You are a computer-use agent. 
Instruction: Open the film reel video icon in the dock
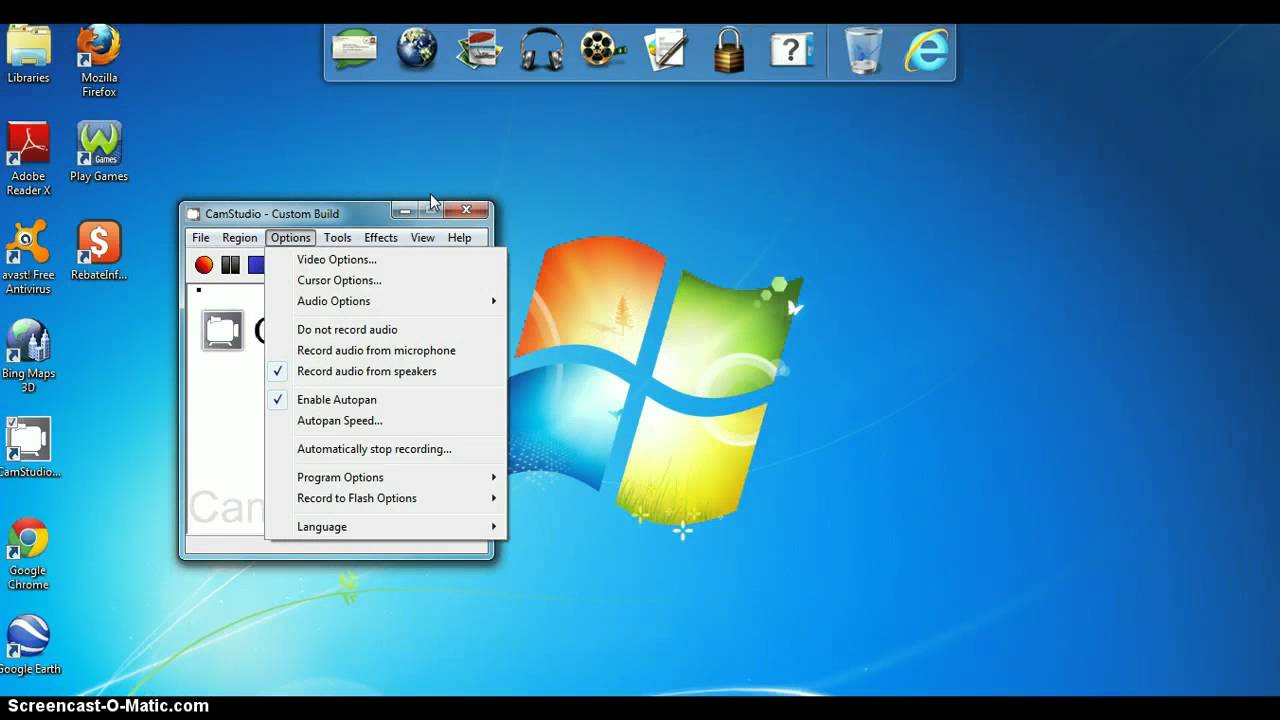coord(603,50)
